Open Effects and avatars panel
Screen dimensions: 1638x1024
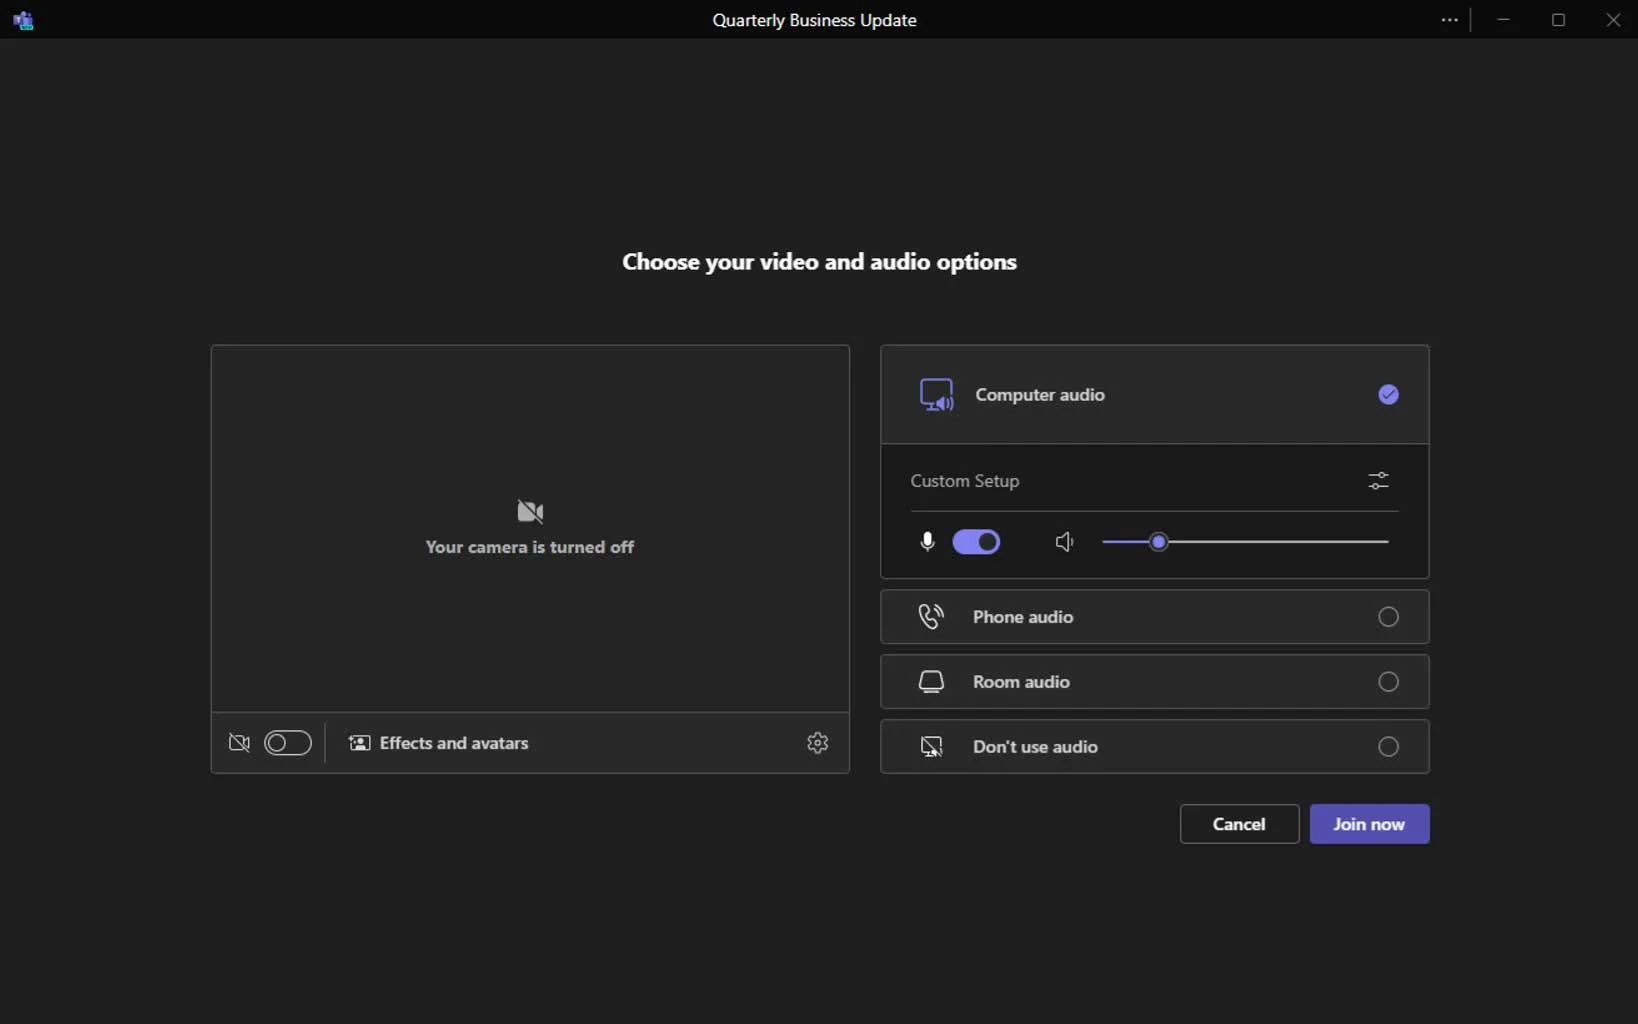coord(439,743)
